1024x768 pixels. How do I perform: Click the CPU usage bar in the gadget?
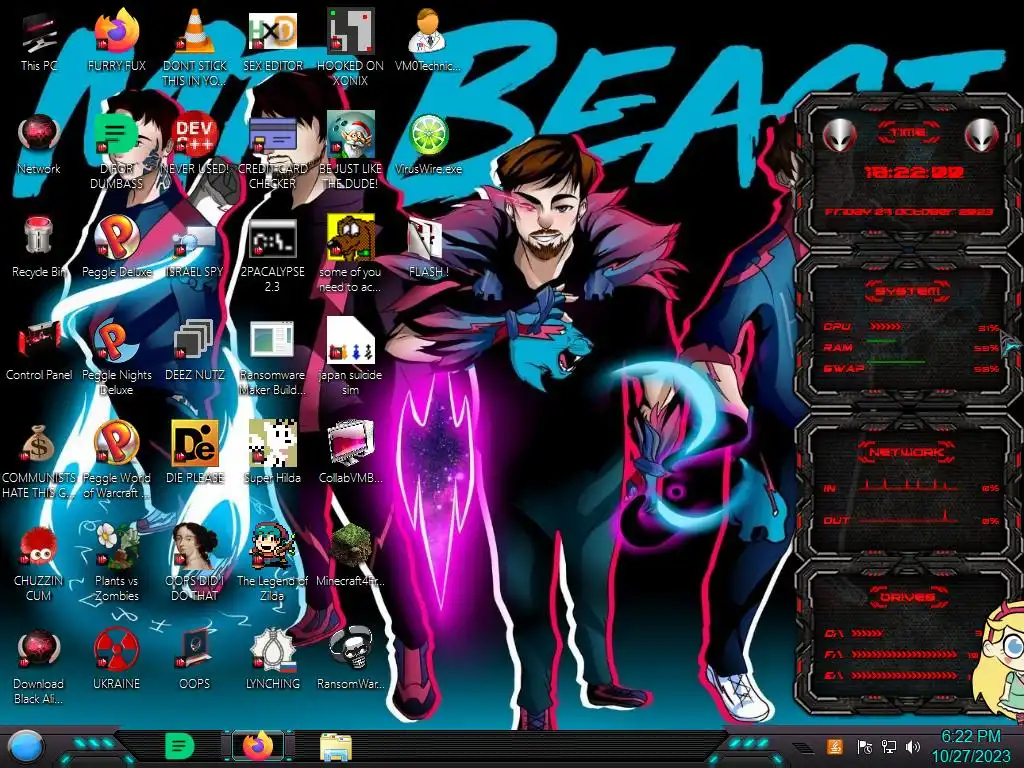[886, 326]
